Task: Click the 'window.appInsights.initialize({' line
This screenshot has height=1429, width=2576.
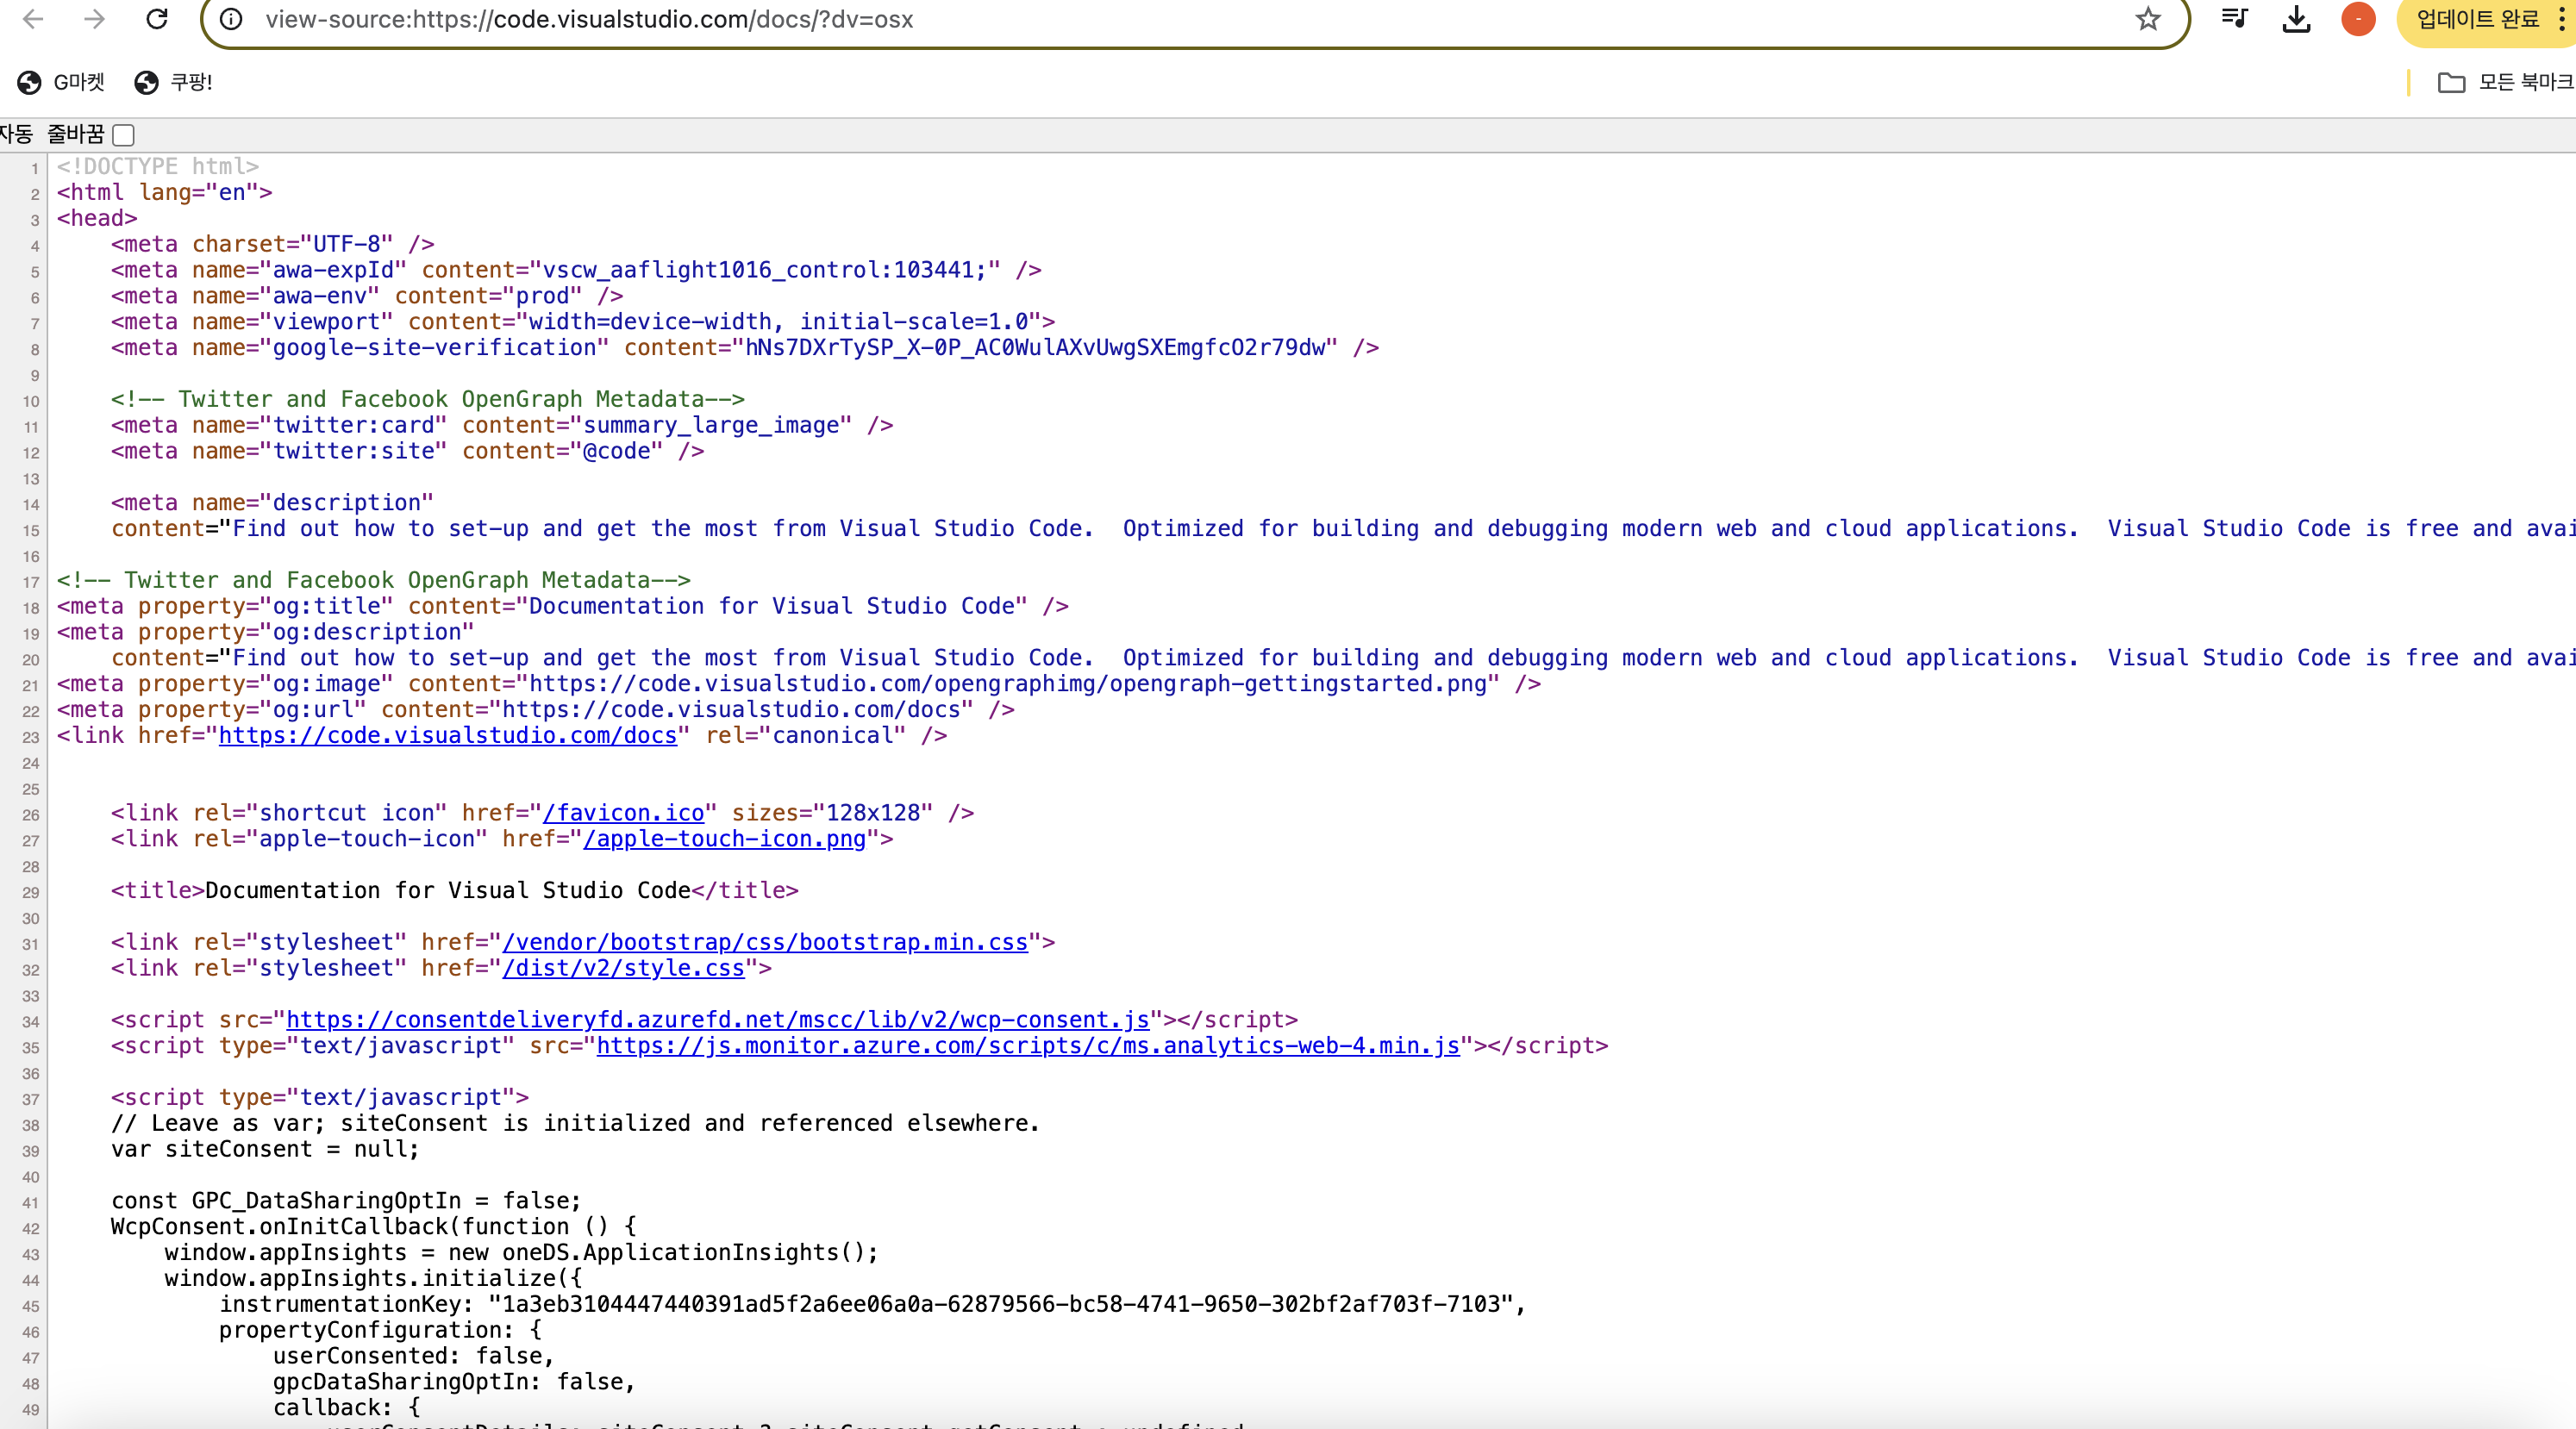Action: tap(373, 1278)
